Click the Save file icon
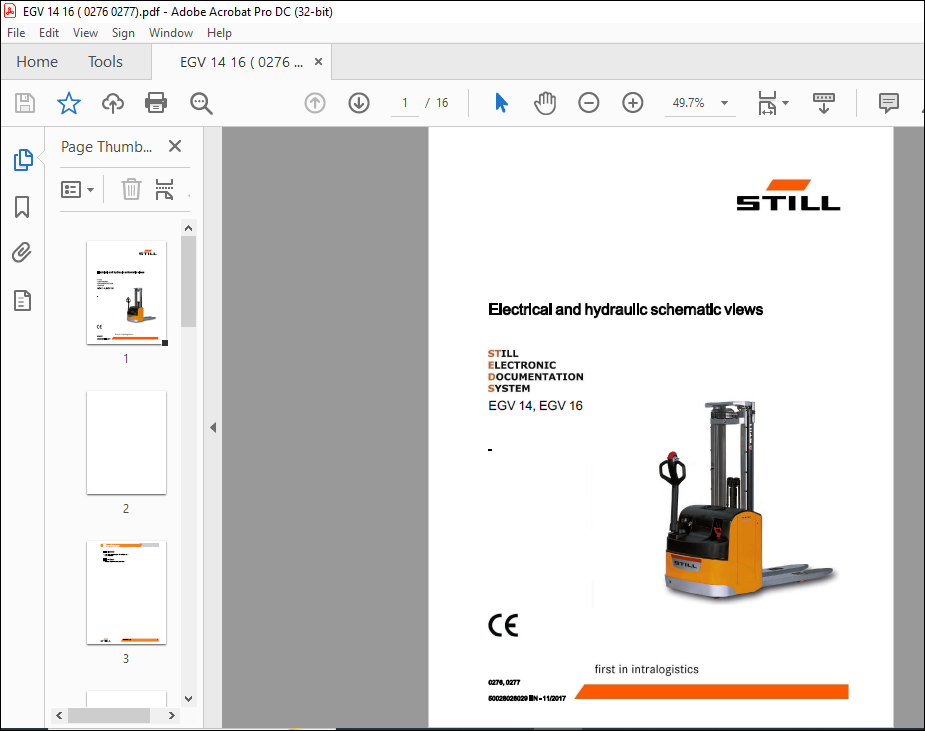925x731 pixels. [x=25, y=103]
